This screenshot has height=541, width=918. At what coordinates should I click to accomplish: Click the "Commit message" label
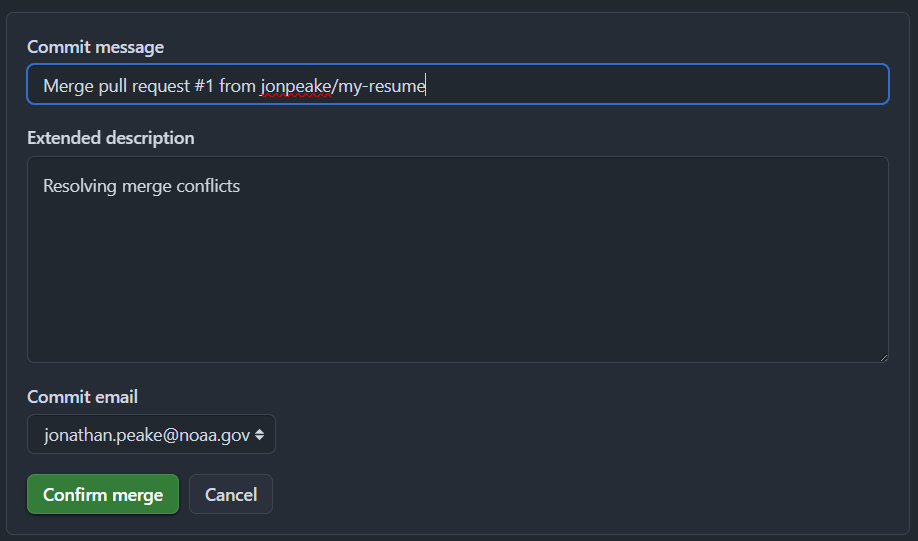pos(95,47)
